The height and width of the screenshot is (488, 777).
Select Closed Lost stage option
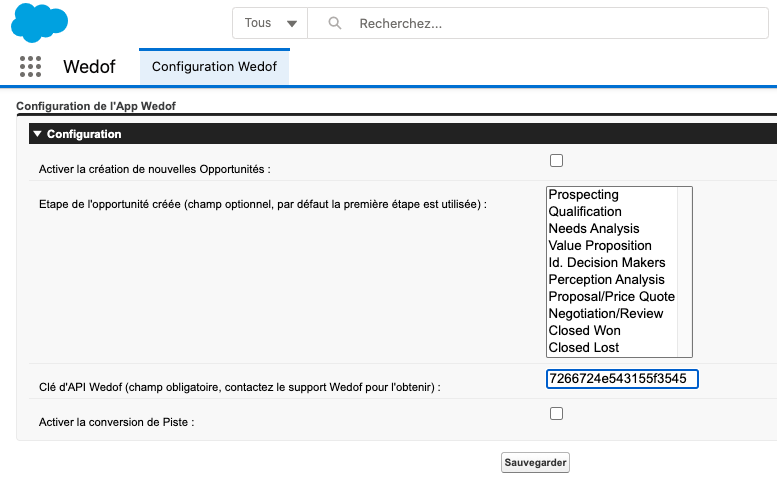(612, 347)
